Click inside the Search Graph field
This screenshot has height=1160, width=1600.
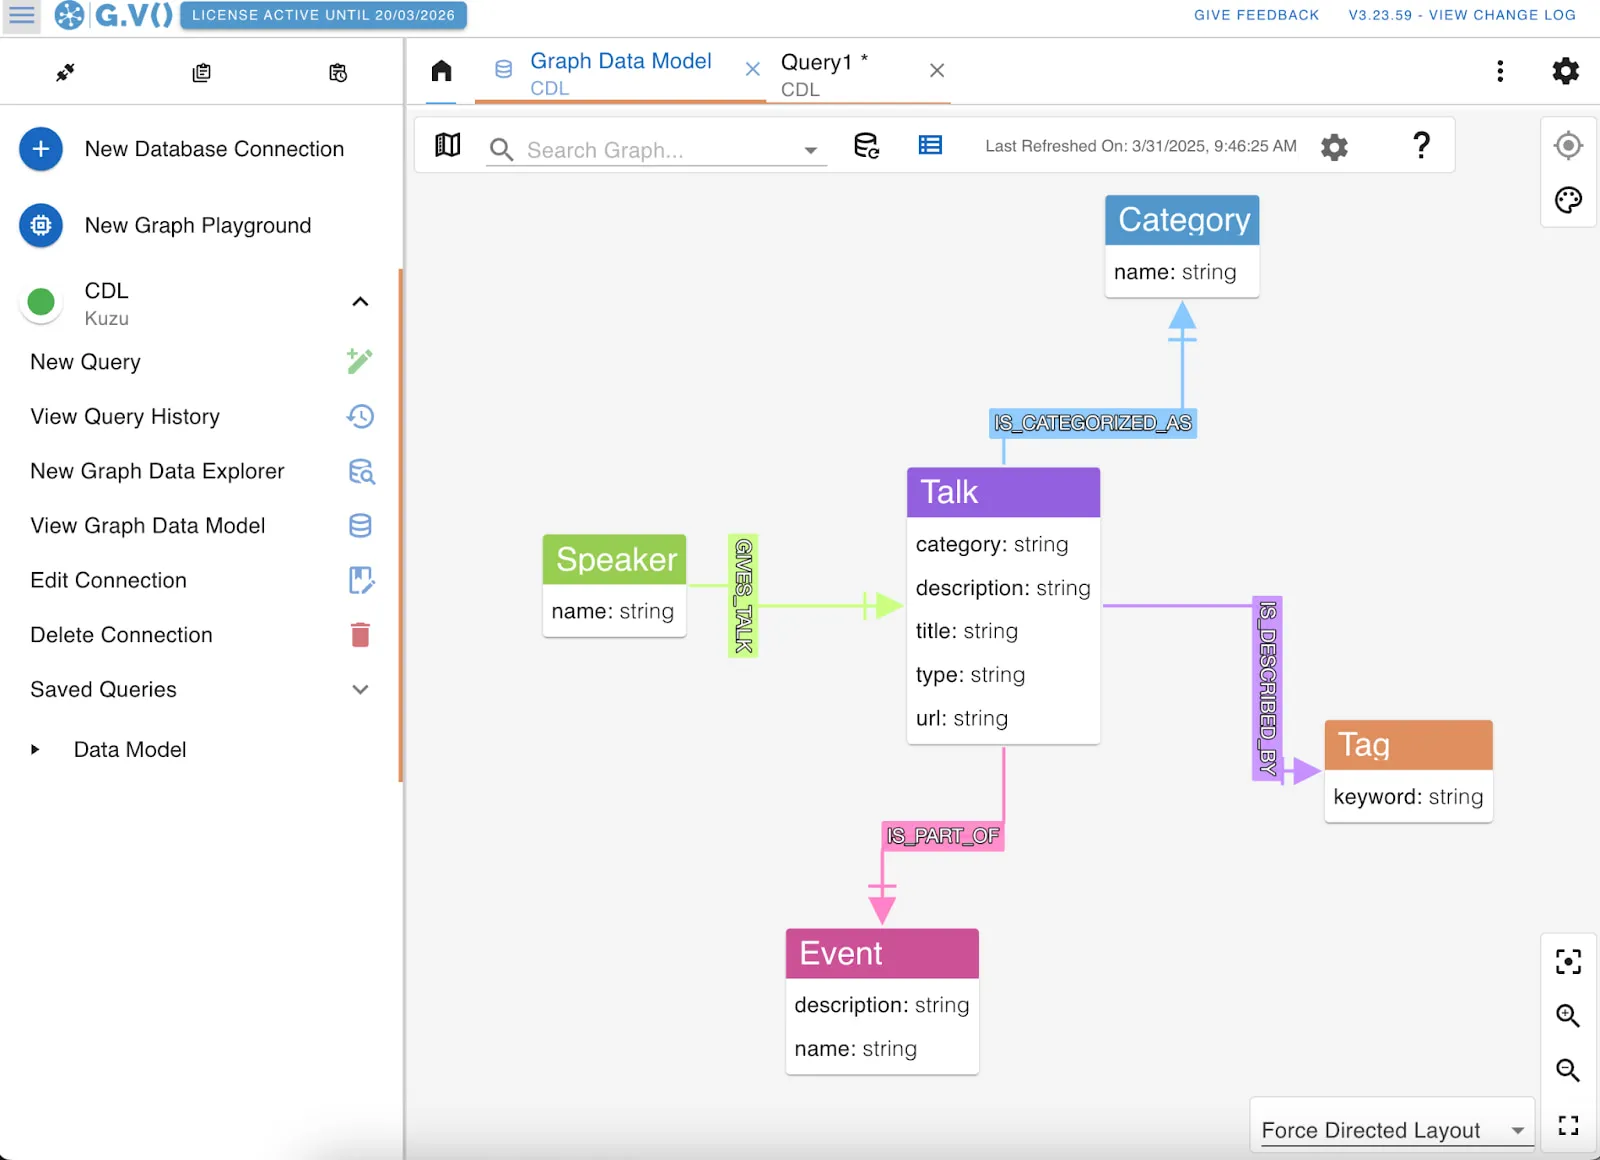pyautogui.click(x=656, y=150)
